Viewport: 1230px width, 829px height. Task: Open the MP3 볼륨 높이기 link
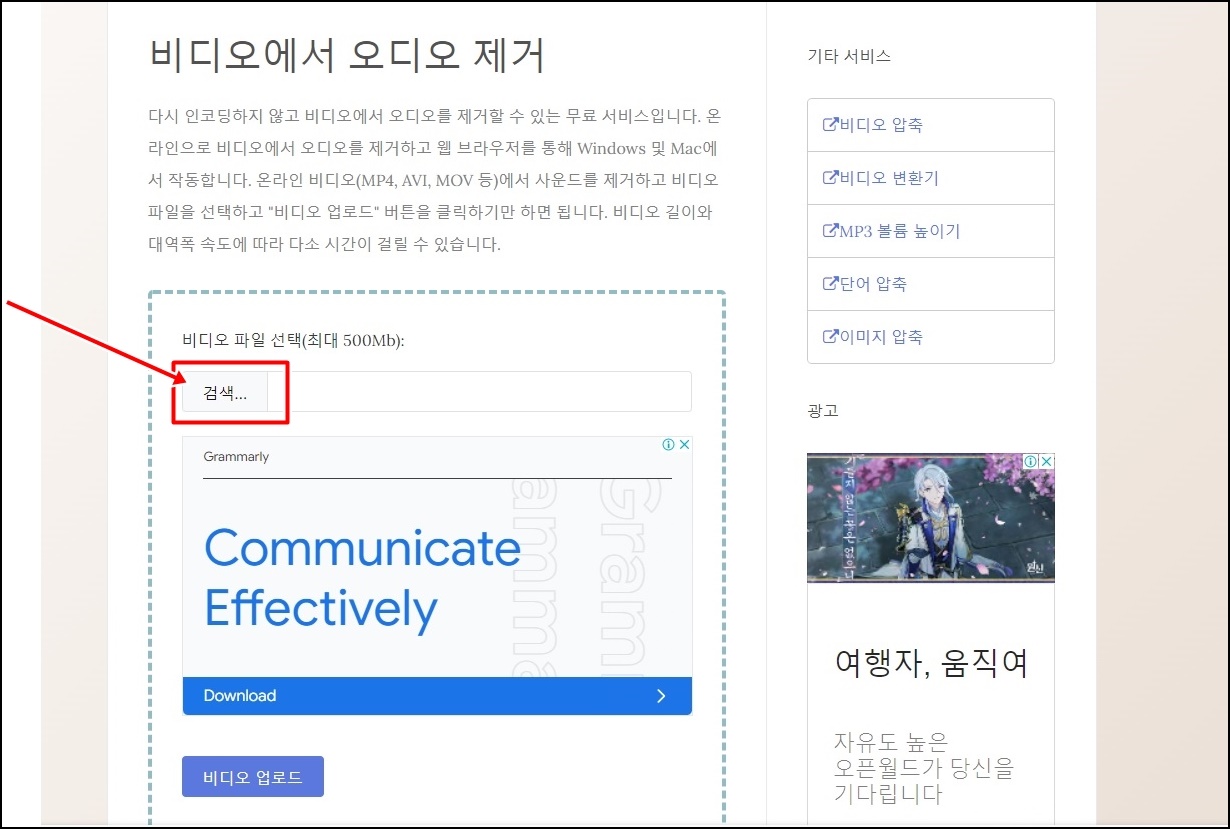(899, 231)
